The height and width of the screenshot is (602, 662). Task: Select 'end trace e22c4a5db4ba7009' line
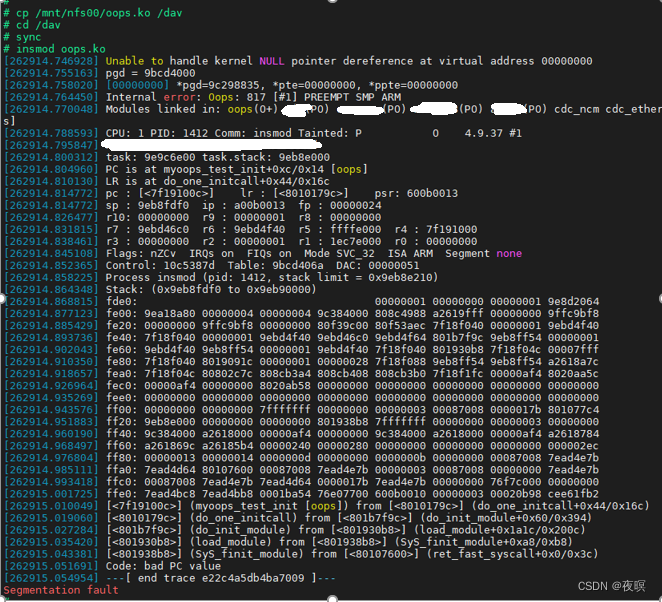[x=170, y=578]
